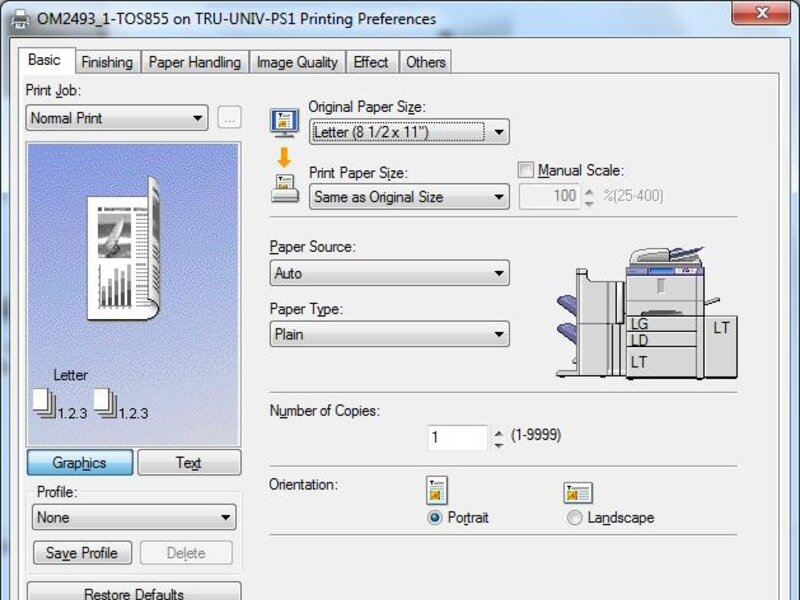
Task: Select Portrait orientation radio button
Action: 434,518
